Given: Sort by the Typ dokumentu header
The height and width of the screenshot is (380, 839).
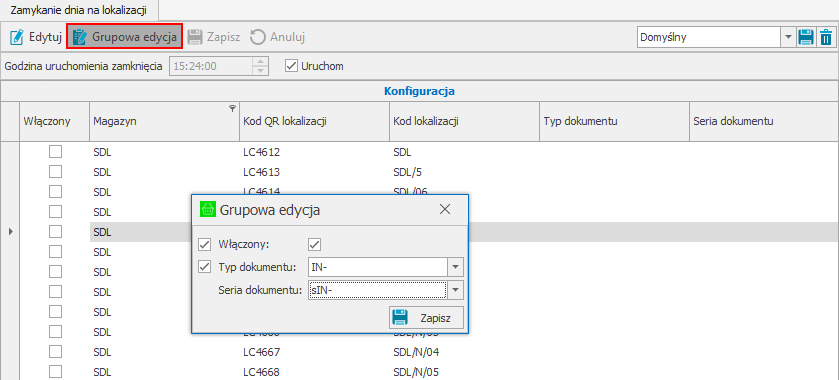Looking at the screenshot, I should point(614,121).
